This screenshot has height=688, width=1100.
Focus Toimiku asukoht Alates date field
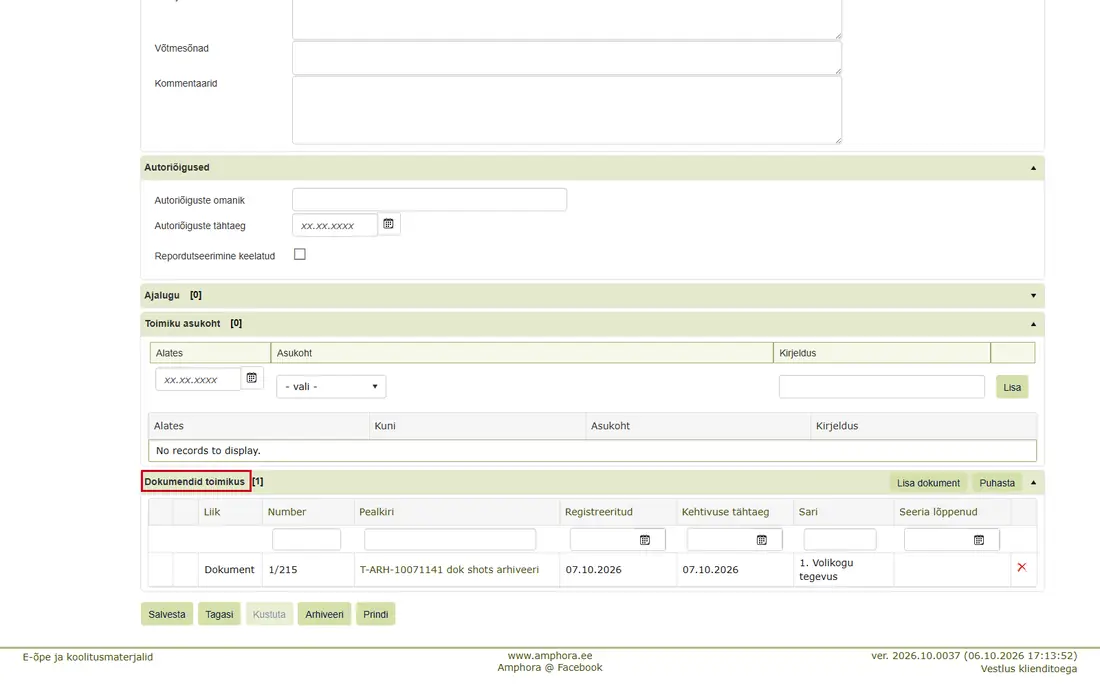[x=198, y=379]
